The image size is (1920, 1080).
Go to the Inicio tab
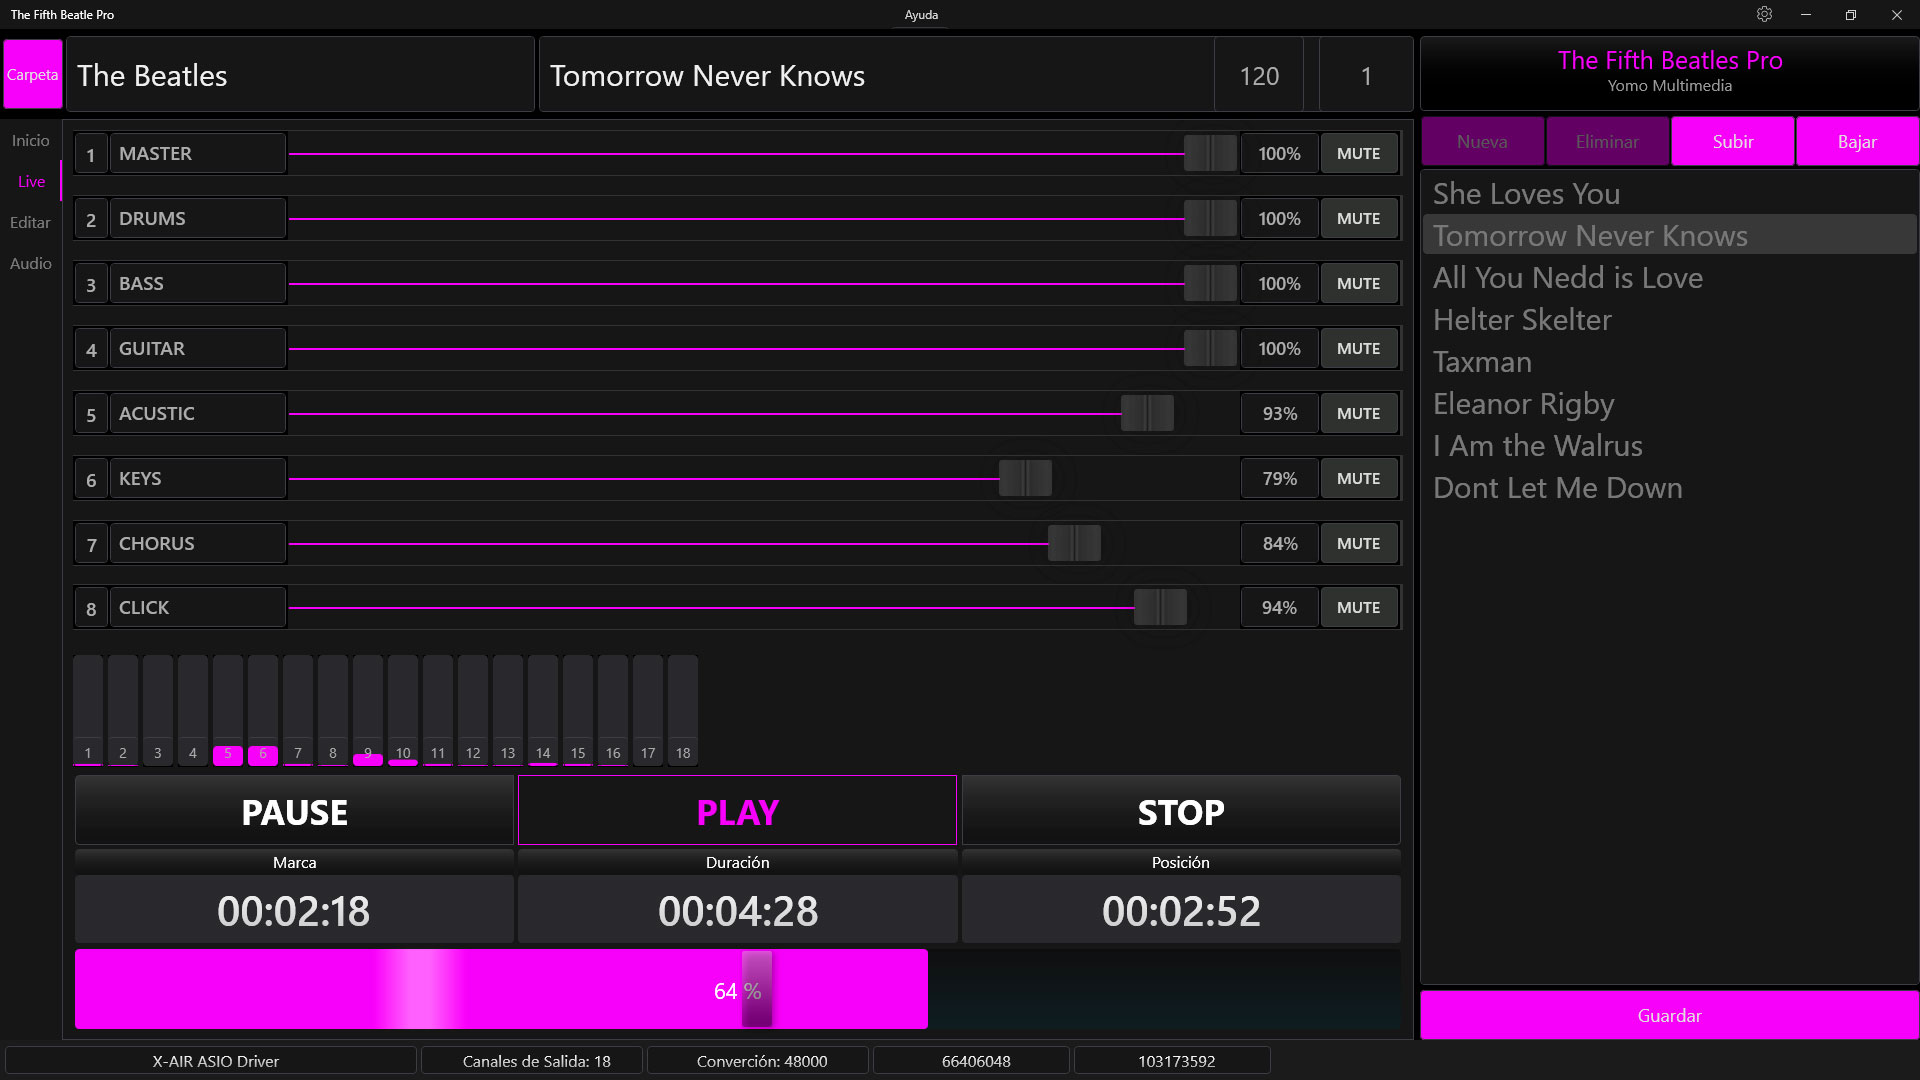coord(30,141)
